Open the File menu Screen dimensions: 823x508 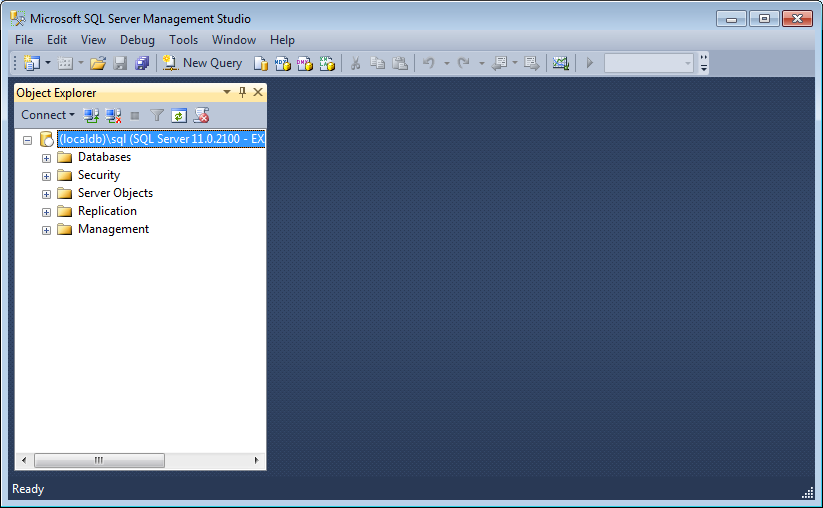point(24,40)
